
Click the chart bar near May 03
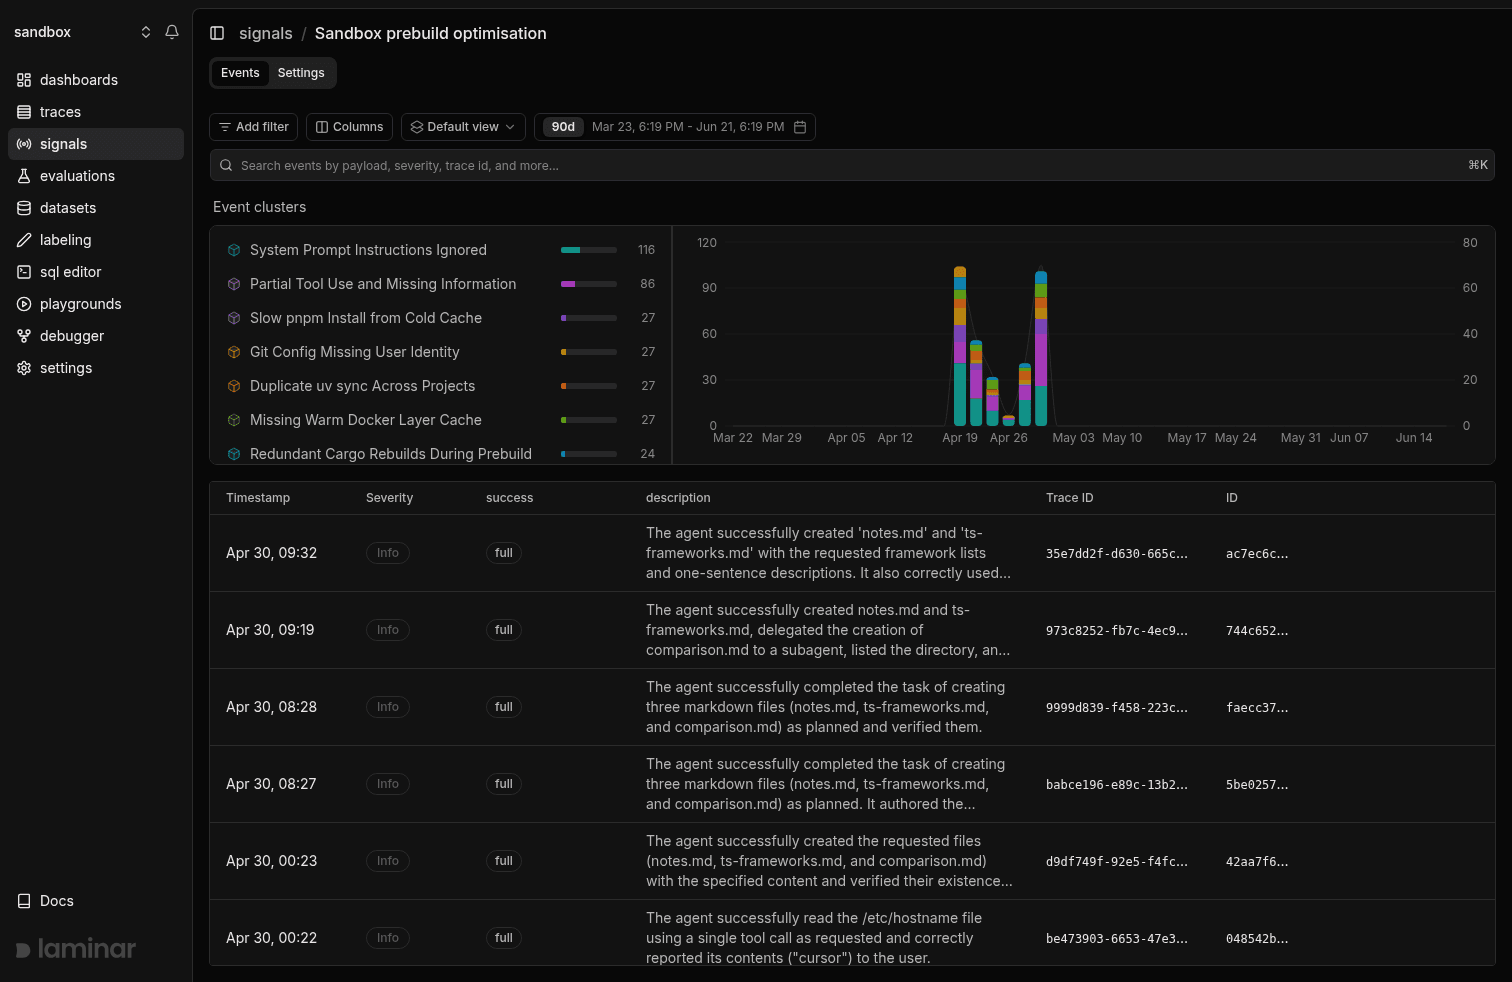(1041, 349)
